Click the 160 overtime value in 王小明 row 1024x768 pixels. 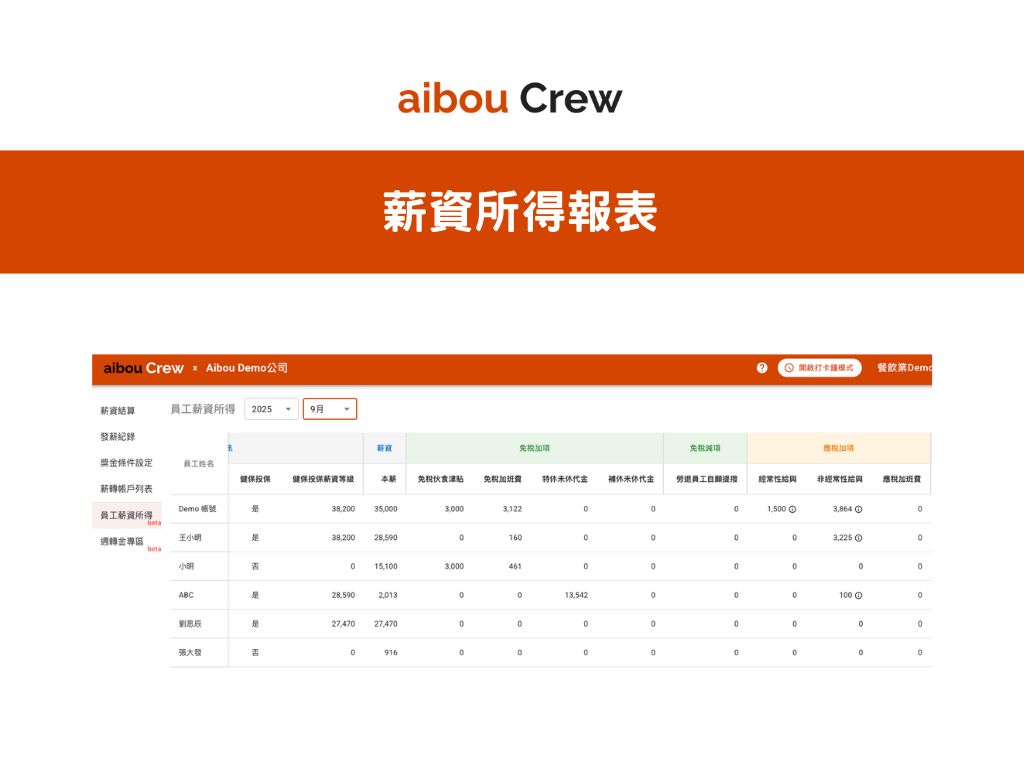[x=515, y=537]
